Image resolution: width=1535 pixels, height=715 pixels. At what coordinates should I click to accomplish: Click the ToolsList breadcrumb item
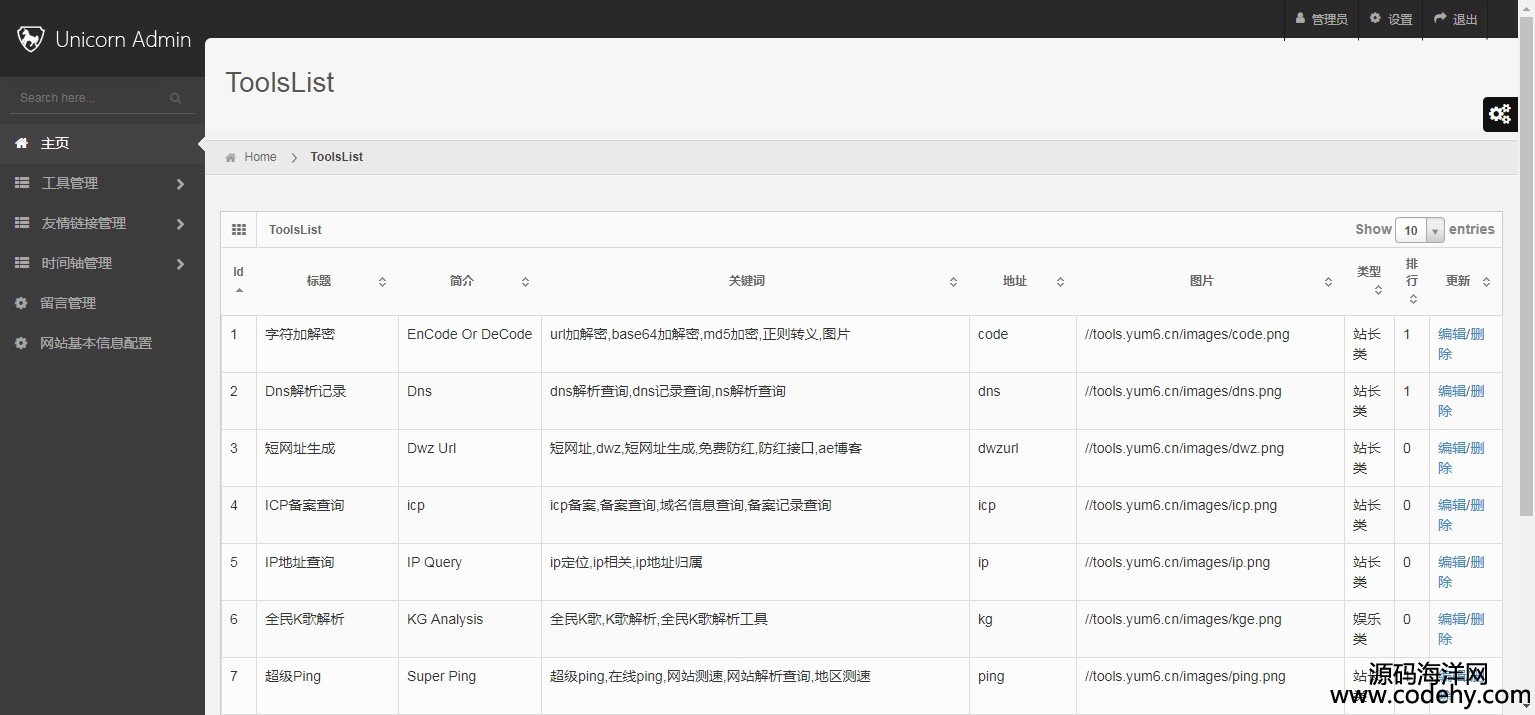click(x=337, y=157)
